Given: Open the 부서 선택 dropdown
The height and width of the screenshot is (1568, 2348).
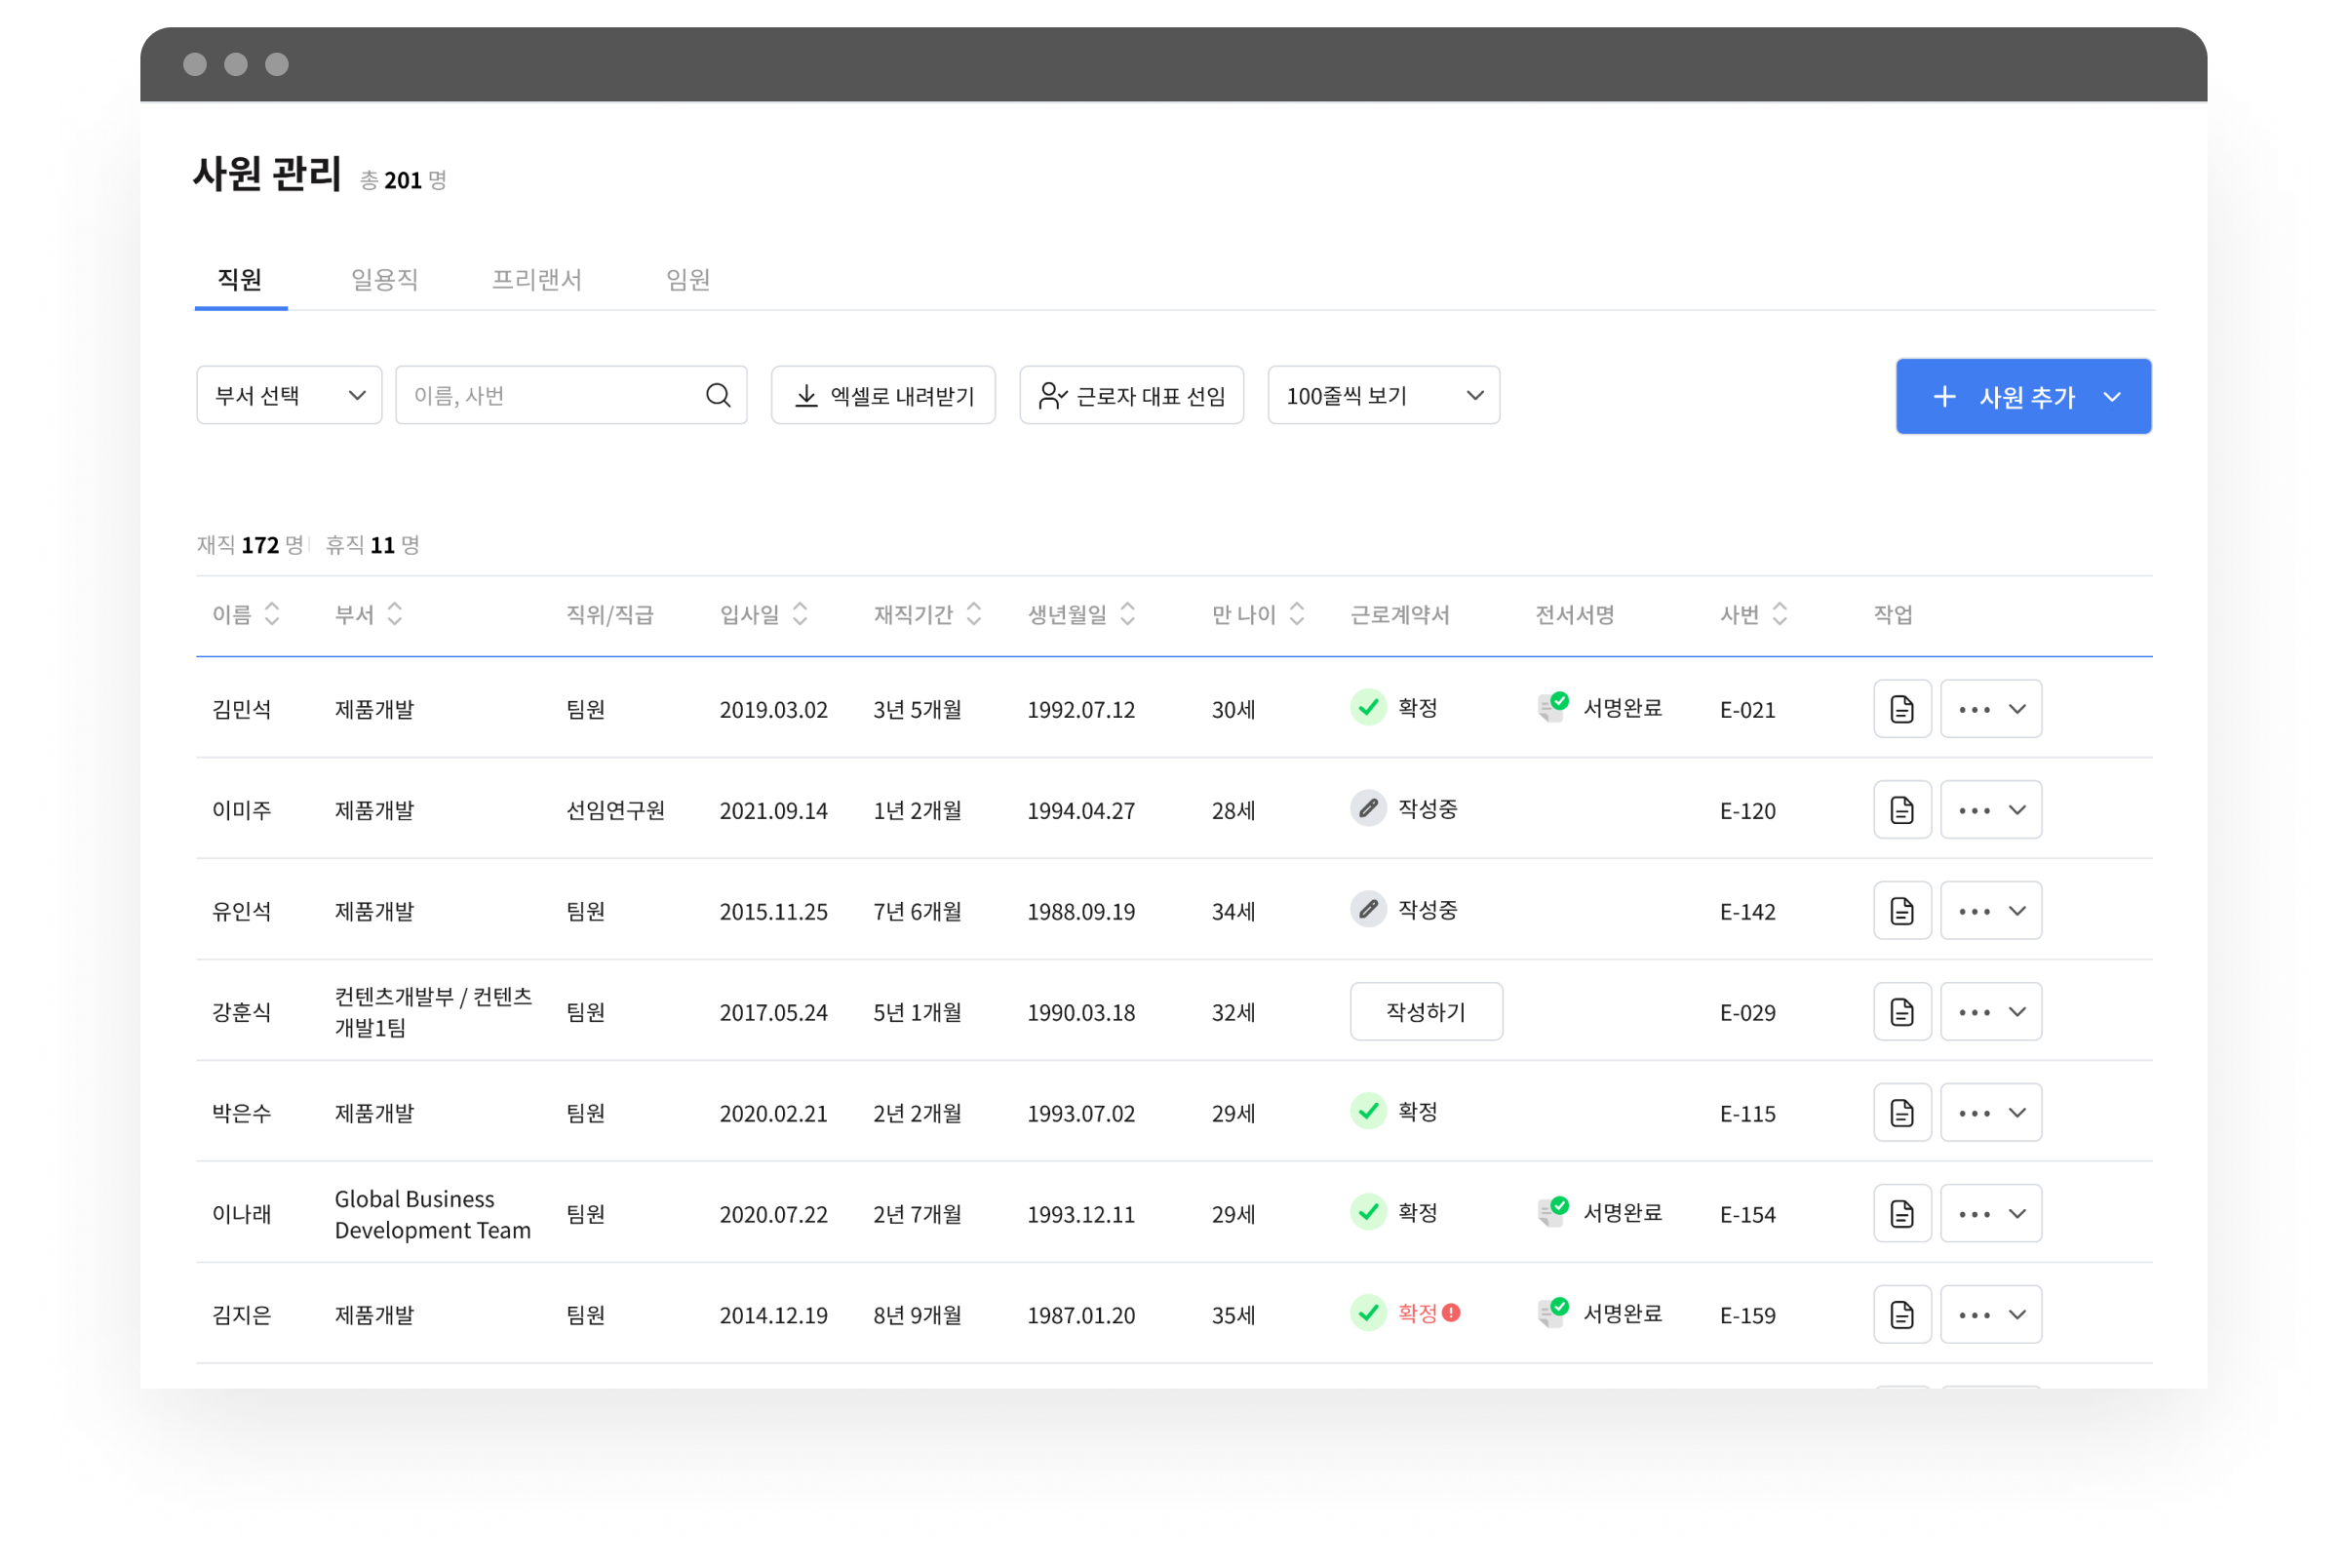Looking at the screenshot, I should tap(289, 395).
